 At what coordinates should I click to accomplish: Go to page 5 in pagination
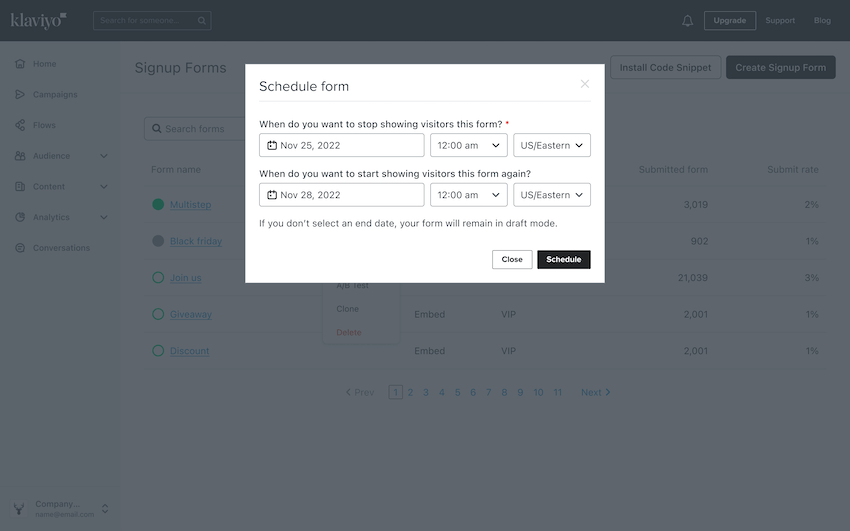[x=458, y=392]
